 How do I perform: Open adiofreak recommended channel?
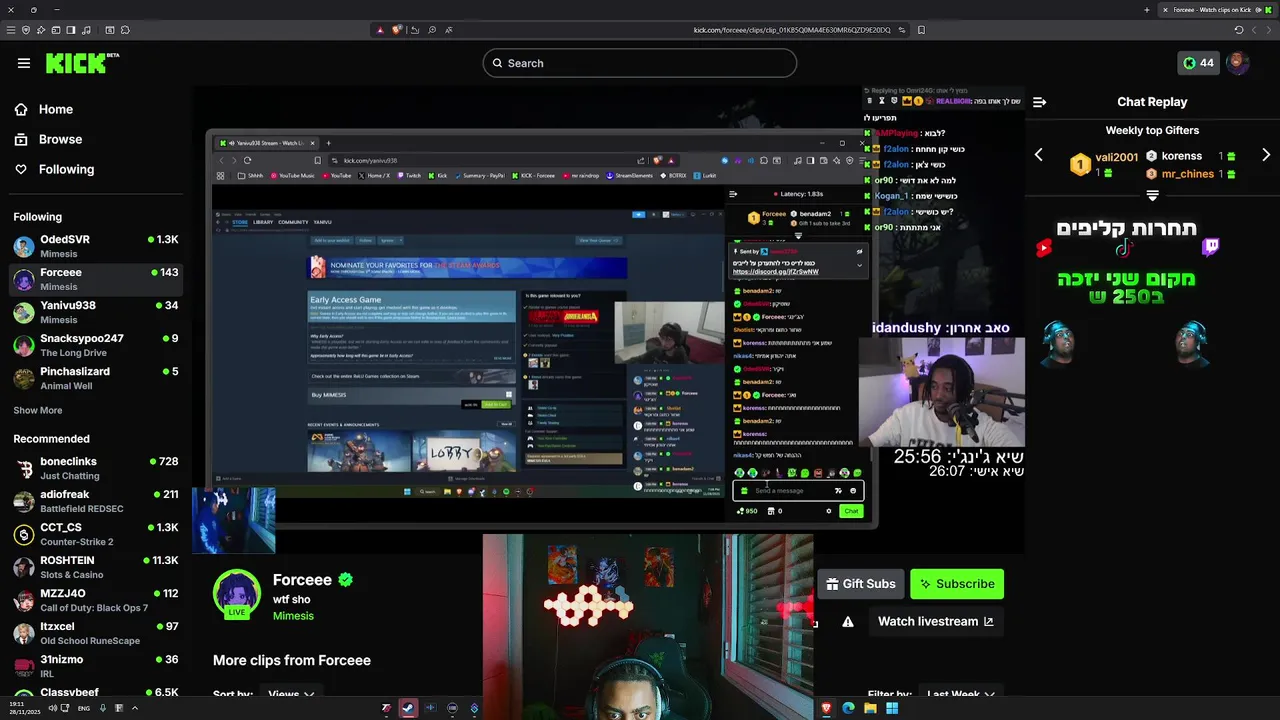(96, 501)
